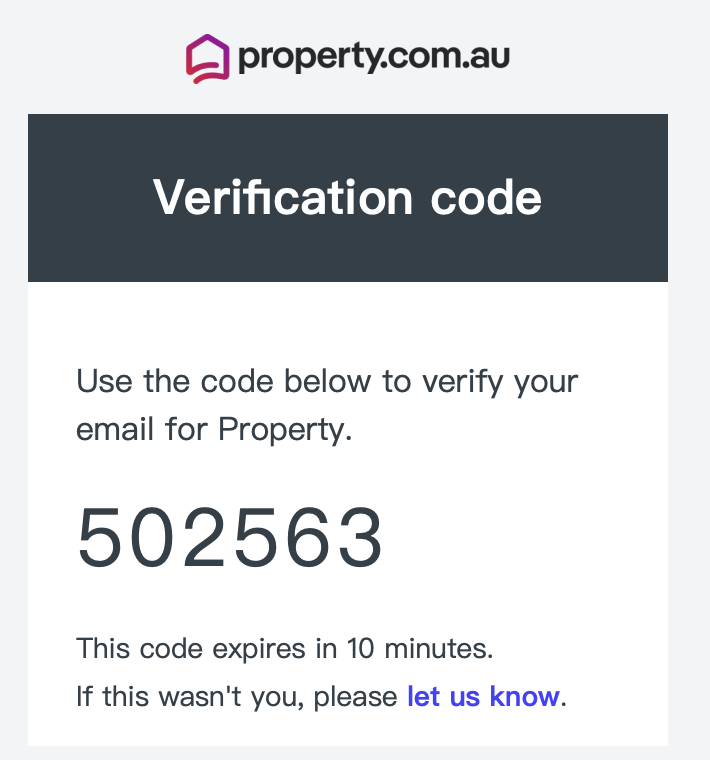Click the first digit 5 of the code
The width and height of the screenshot is (710, 760).
click(99, 537)
